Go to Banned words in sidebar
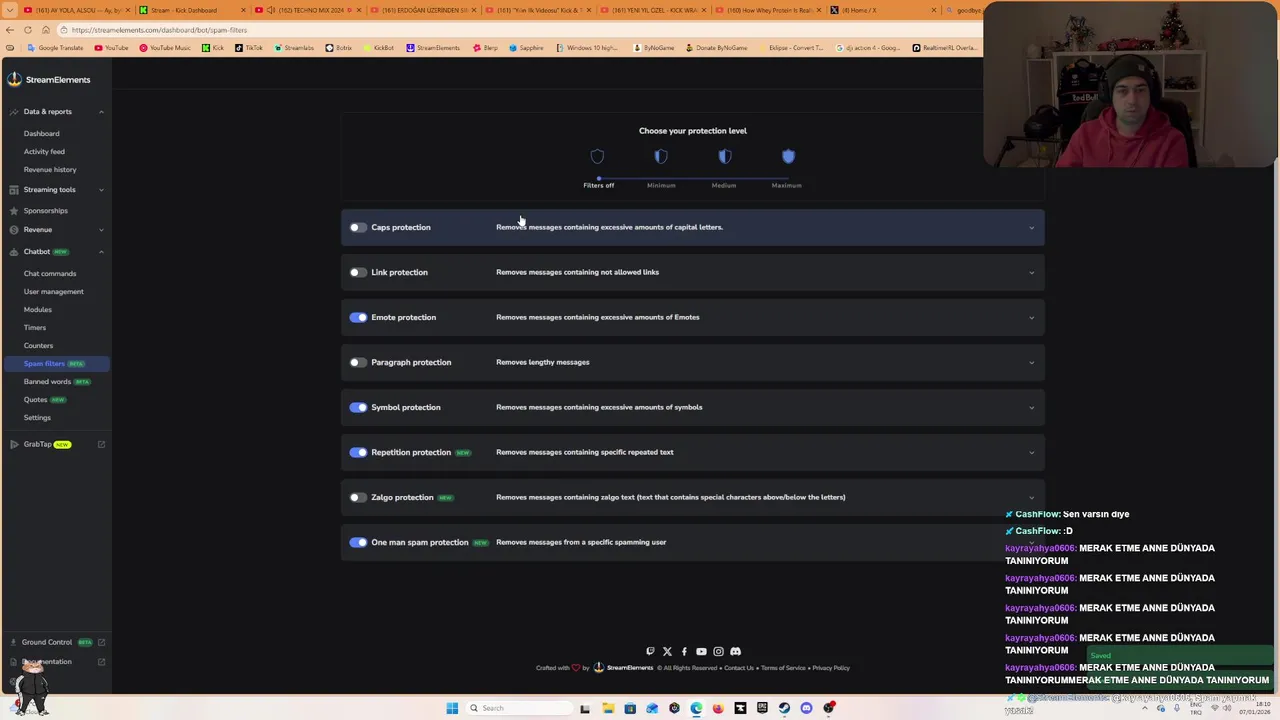 tap(48, 381)
